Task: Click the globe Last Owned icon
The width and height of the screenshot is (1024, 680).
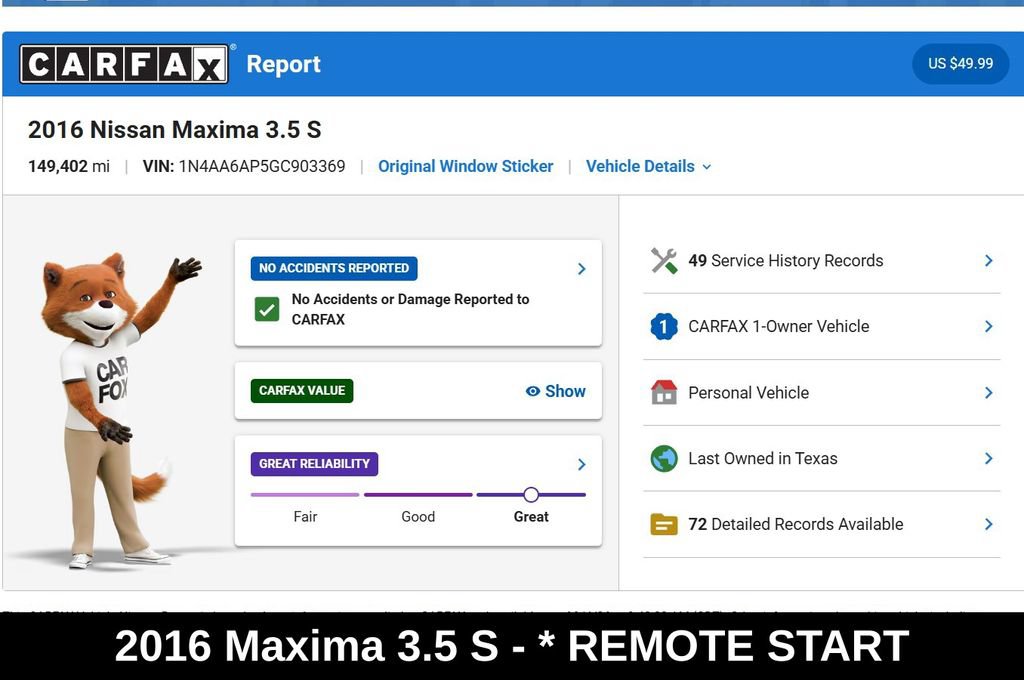Action: [664, 459]
